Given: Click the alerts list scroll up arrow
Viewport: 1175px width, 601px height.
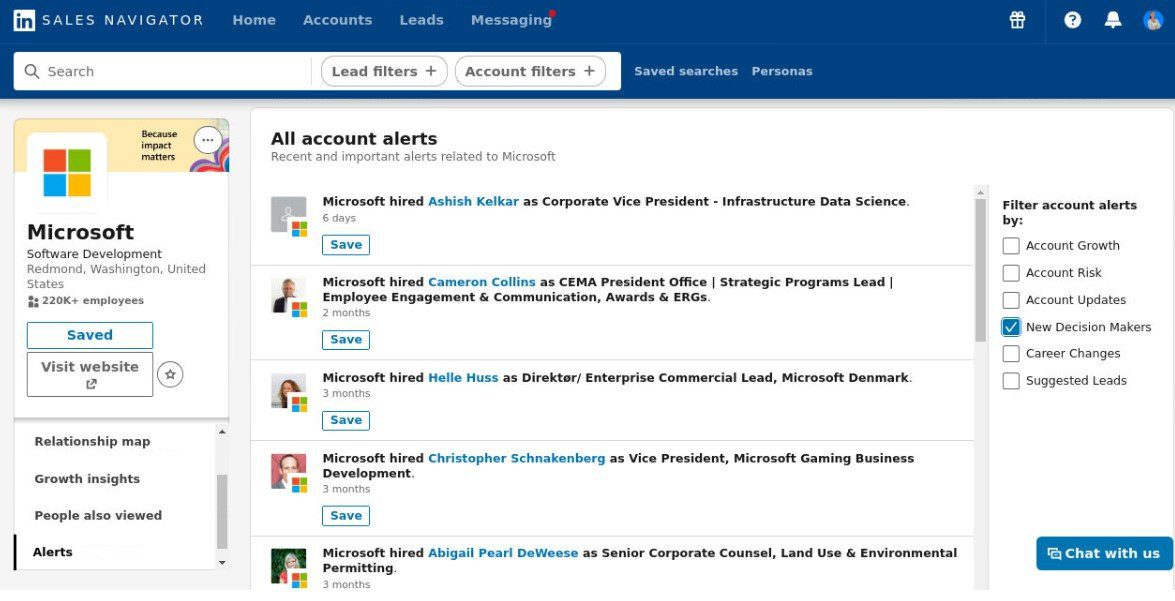Looking at the screenshot, I should tap(980, 193).
